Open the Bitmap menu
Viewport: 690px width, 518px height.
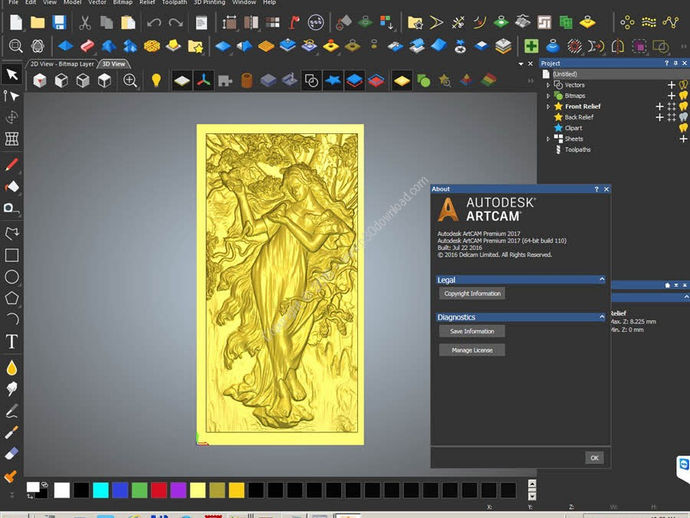pyautogui.click(x=122, y=2)
